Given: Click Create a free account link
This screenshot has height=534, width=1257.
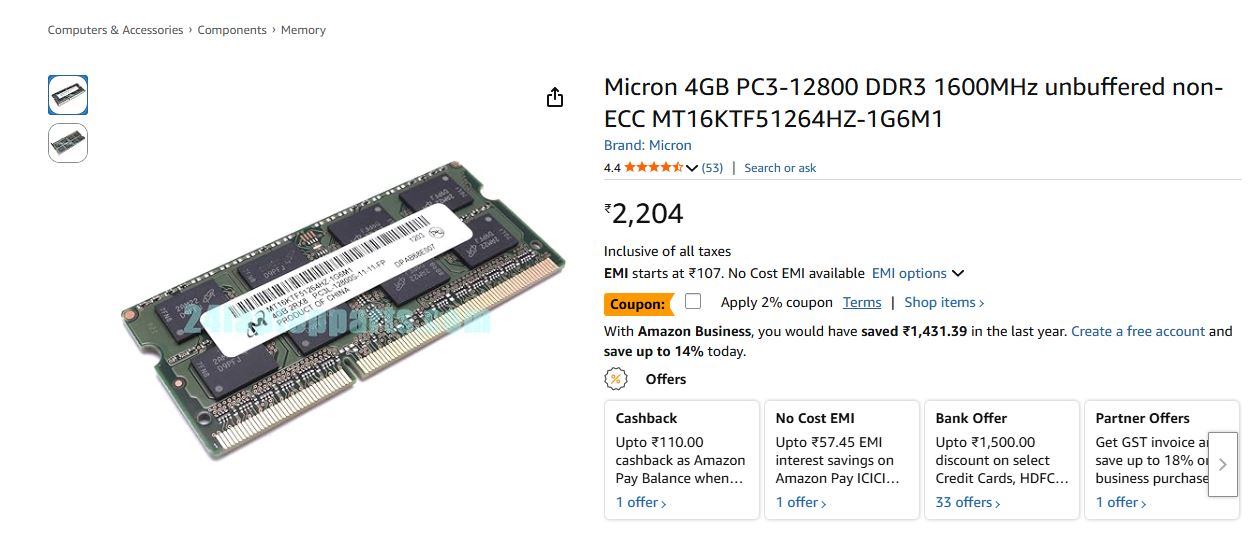Looking at the screenshot, I should [x=1137, y=331].
